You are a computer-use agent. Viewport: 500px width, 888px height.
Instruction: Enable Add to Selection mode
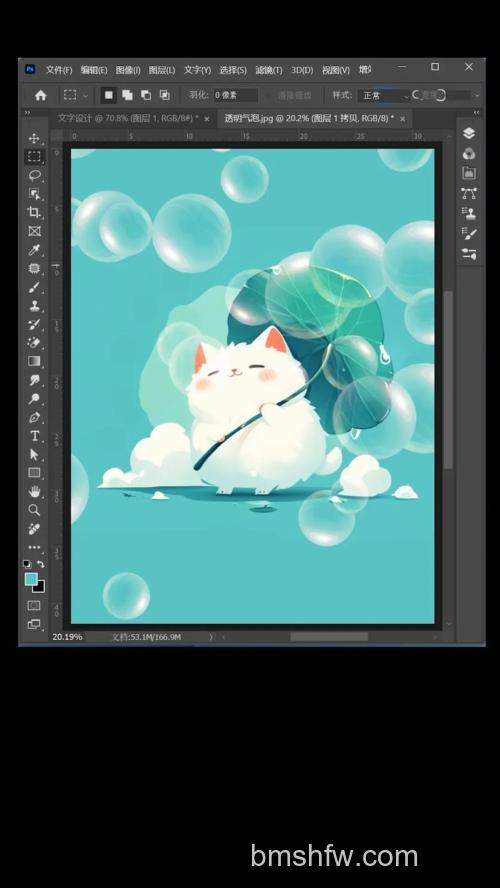(127, 95)
